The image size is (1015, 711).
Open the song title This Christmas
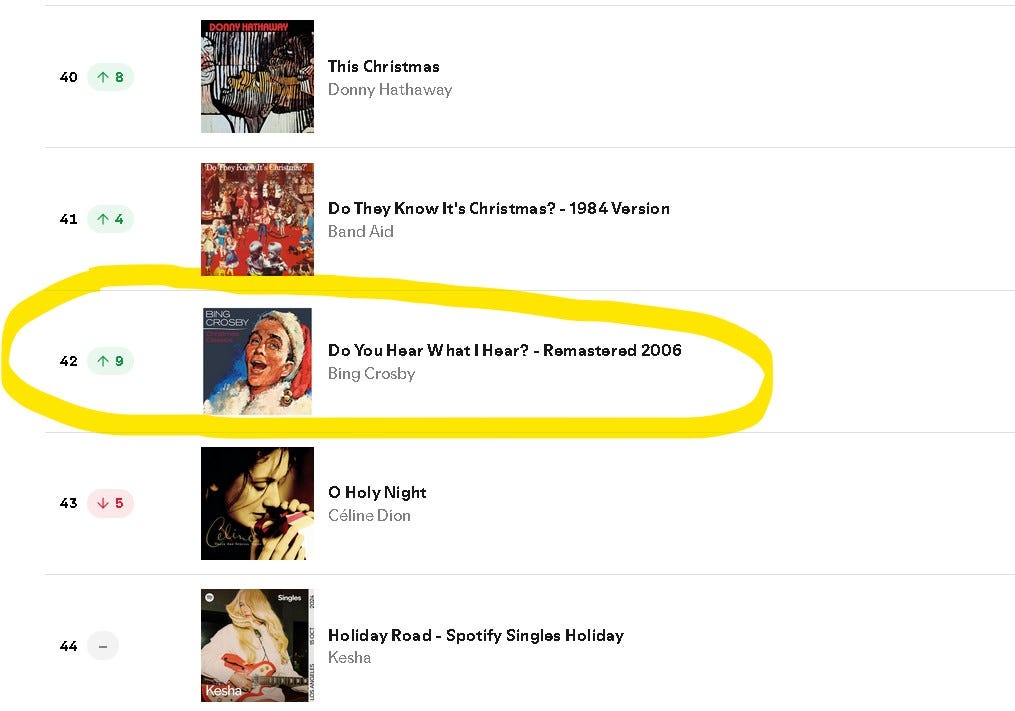pyautogui.click(x=384, y=66)
